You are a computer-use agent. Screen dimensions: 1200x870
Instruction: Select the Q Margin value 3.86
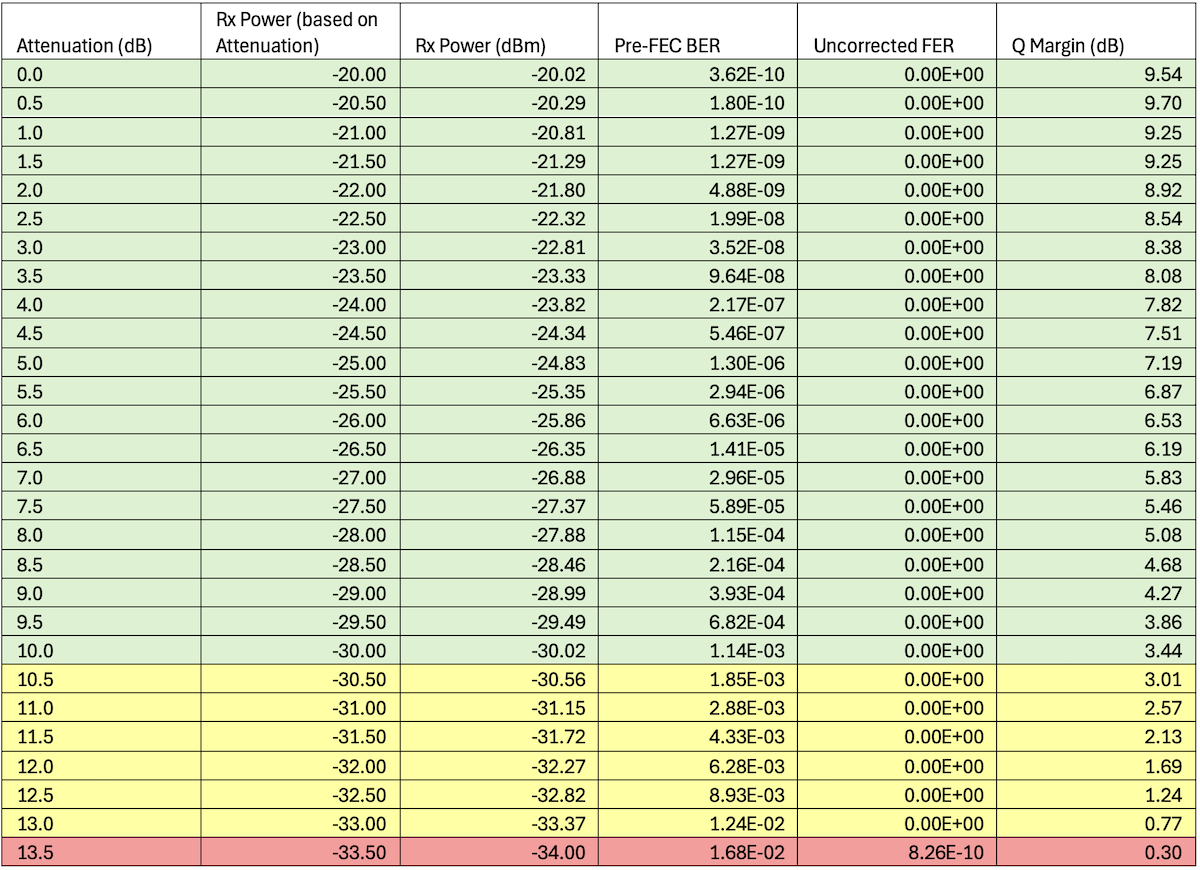(1096, 622)
